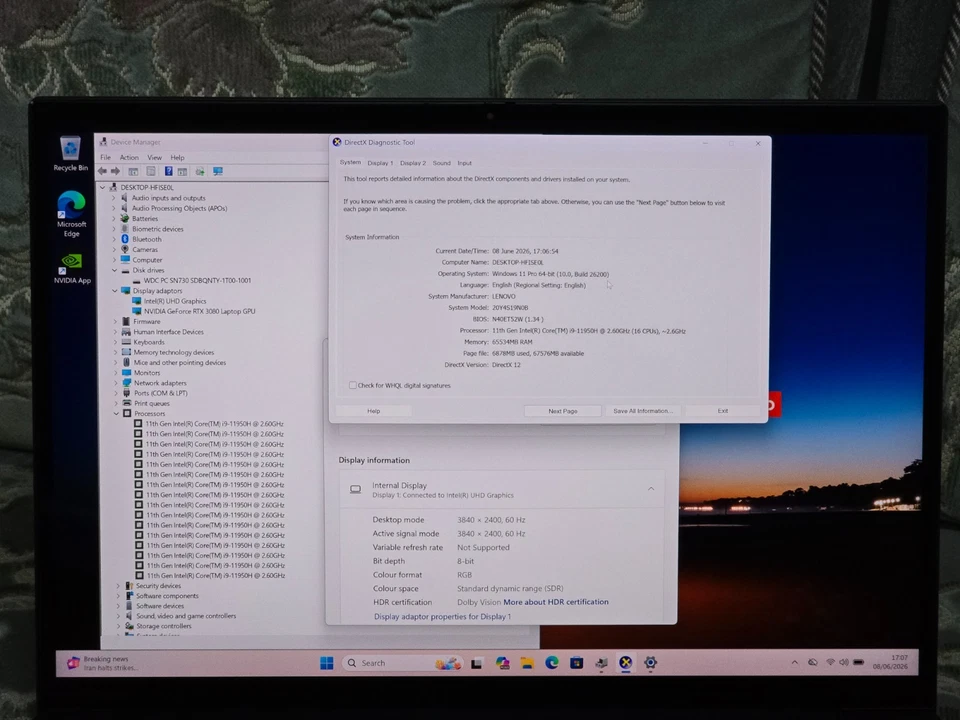Switch to Display 1 tab in DirectX tool
960x720 pixels.
pyautogui.click(x=380, y=163)
